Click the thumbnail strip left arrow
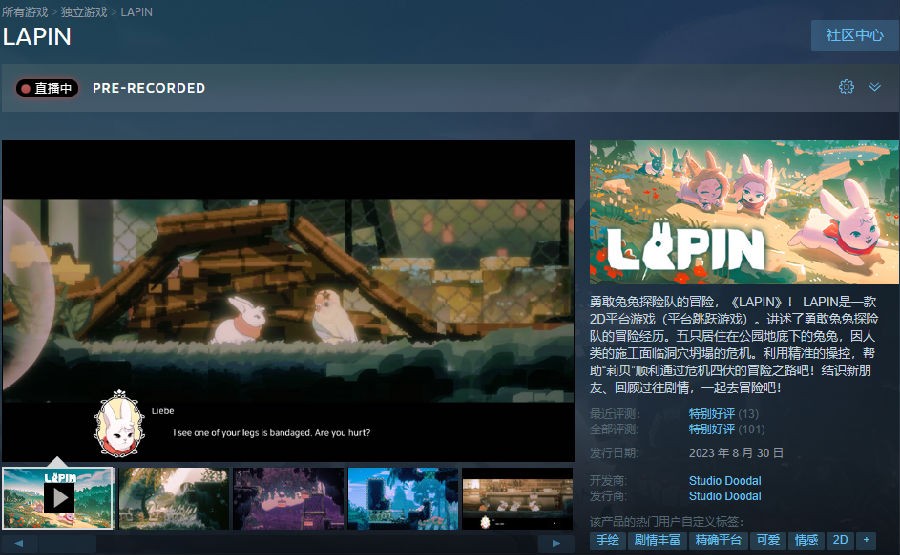 pyautogui.click(x=19, y=543)
